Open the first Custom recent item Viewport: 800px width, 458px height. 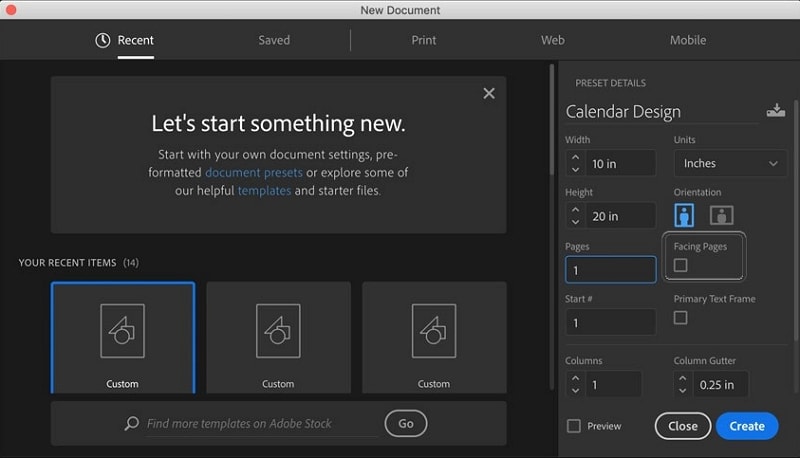pos(122,337)
